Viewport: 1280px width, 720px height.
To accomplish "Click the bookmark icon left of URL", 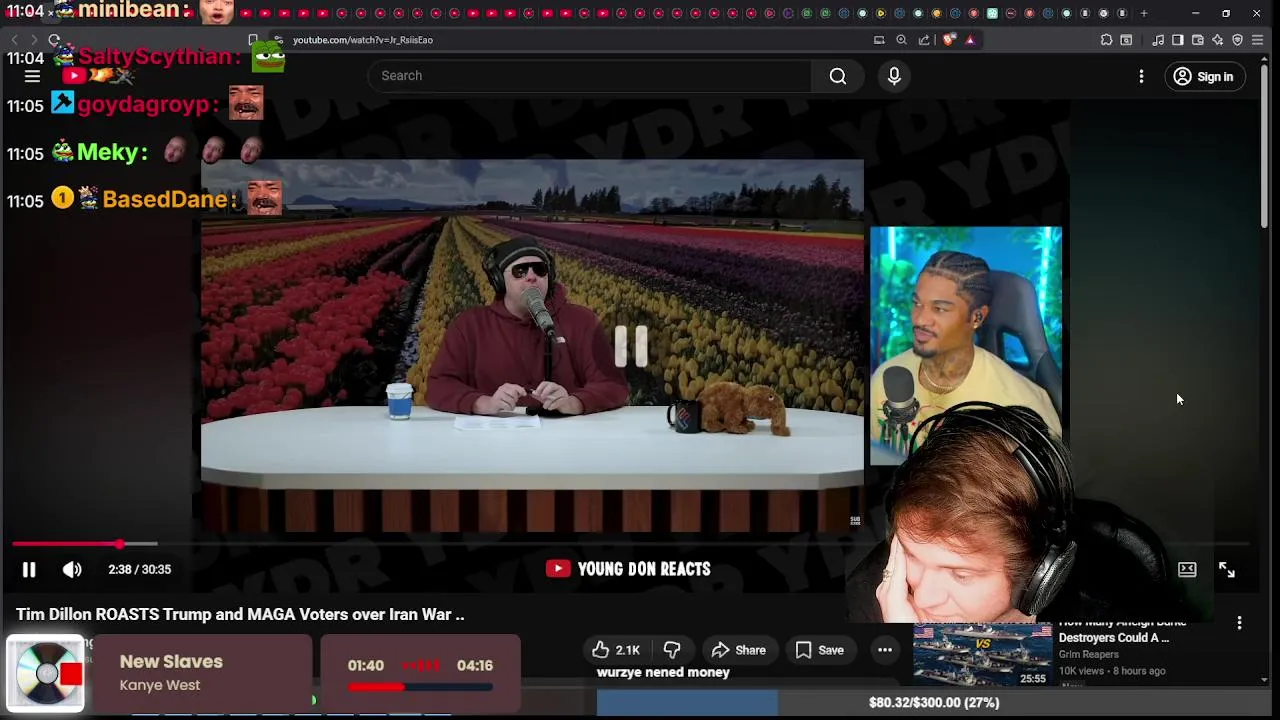I will [x=252, y=40].
